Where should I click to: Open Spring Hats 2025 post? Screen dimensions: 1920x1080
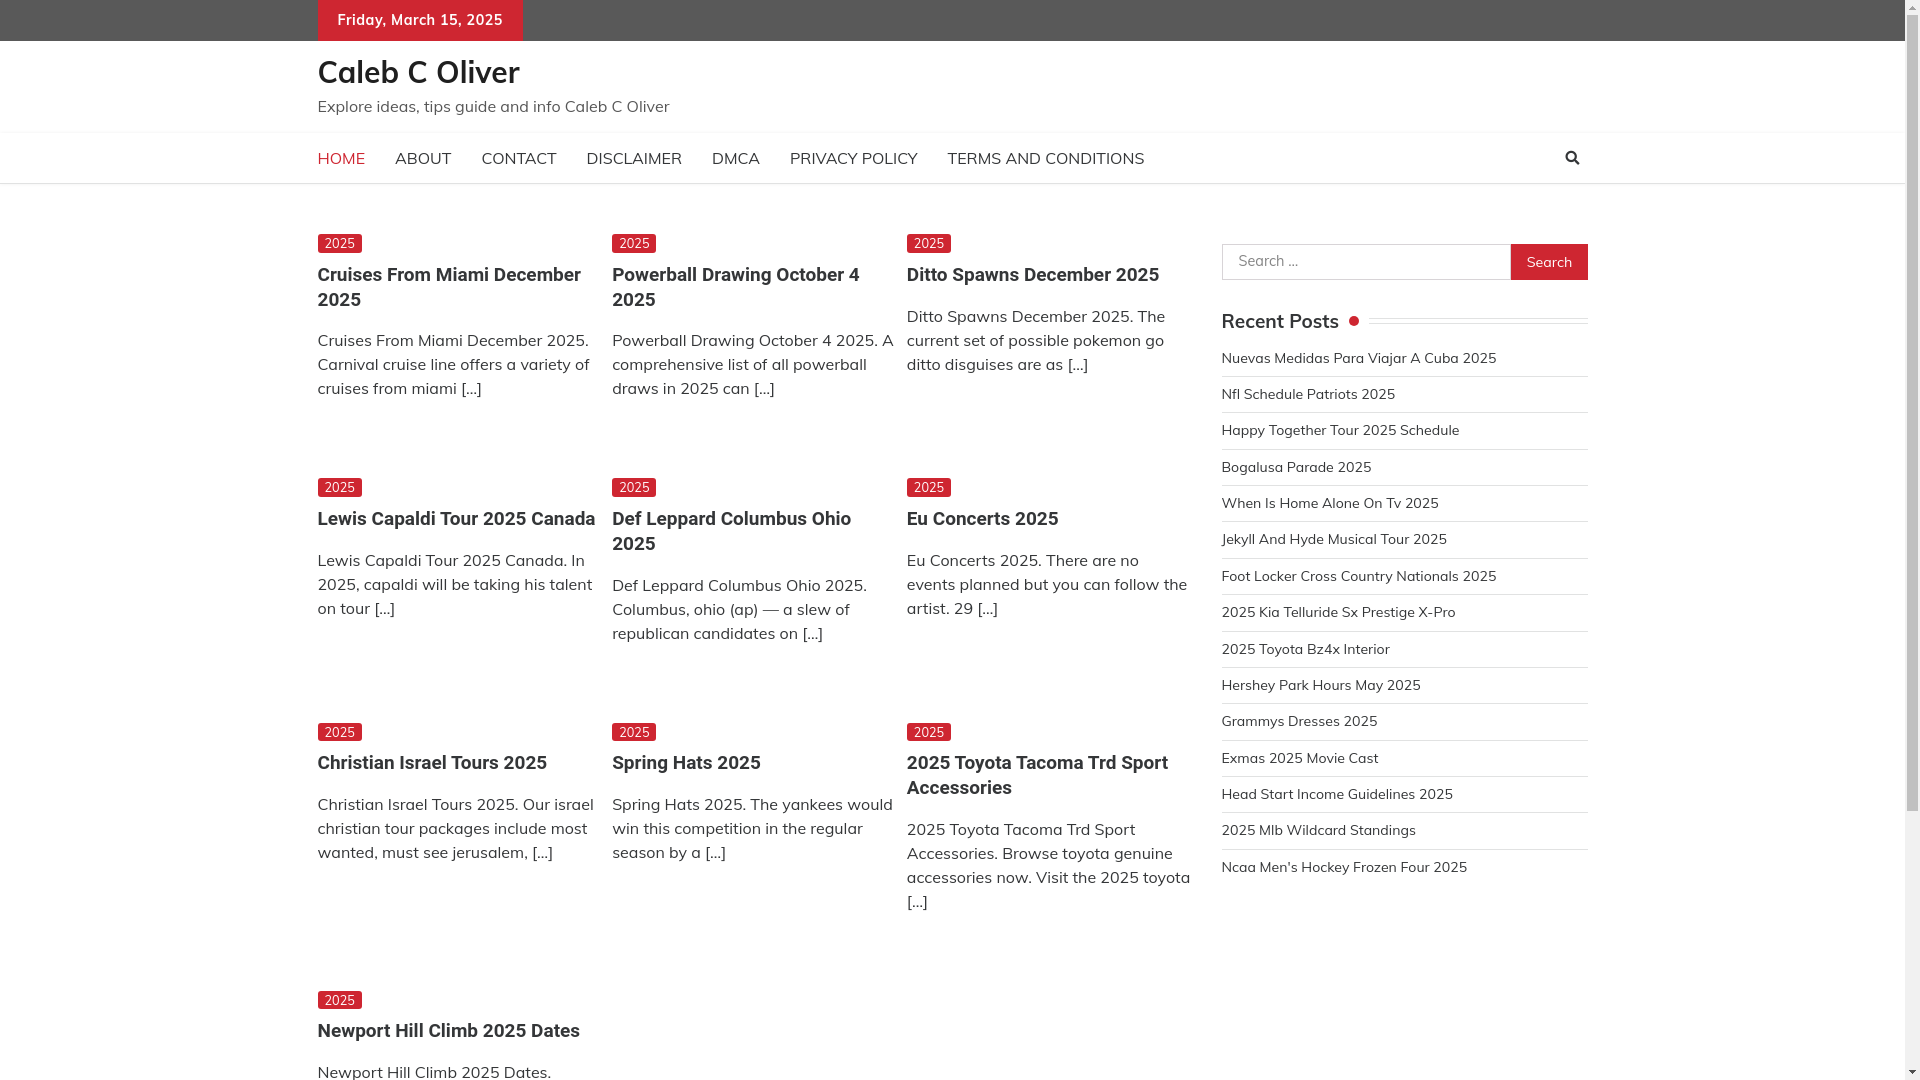(x=686, y=763)
